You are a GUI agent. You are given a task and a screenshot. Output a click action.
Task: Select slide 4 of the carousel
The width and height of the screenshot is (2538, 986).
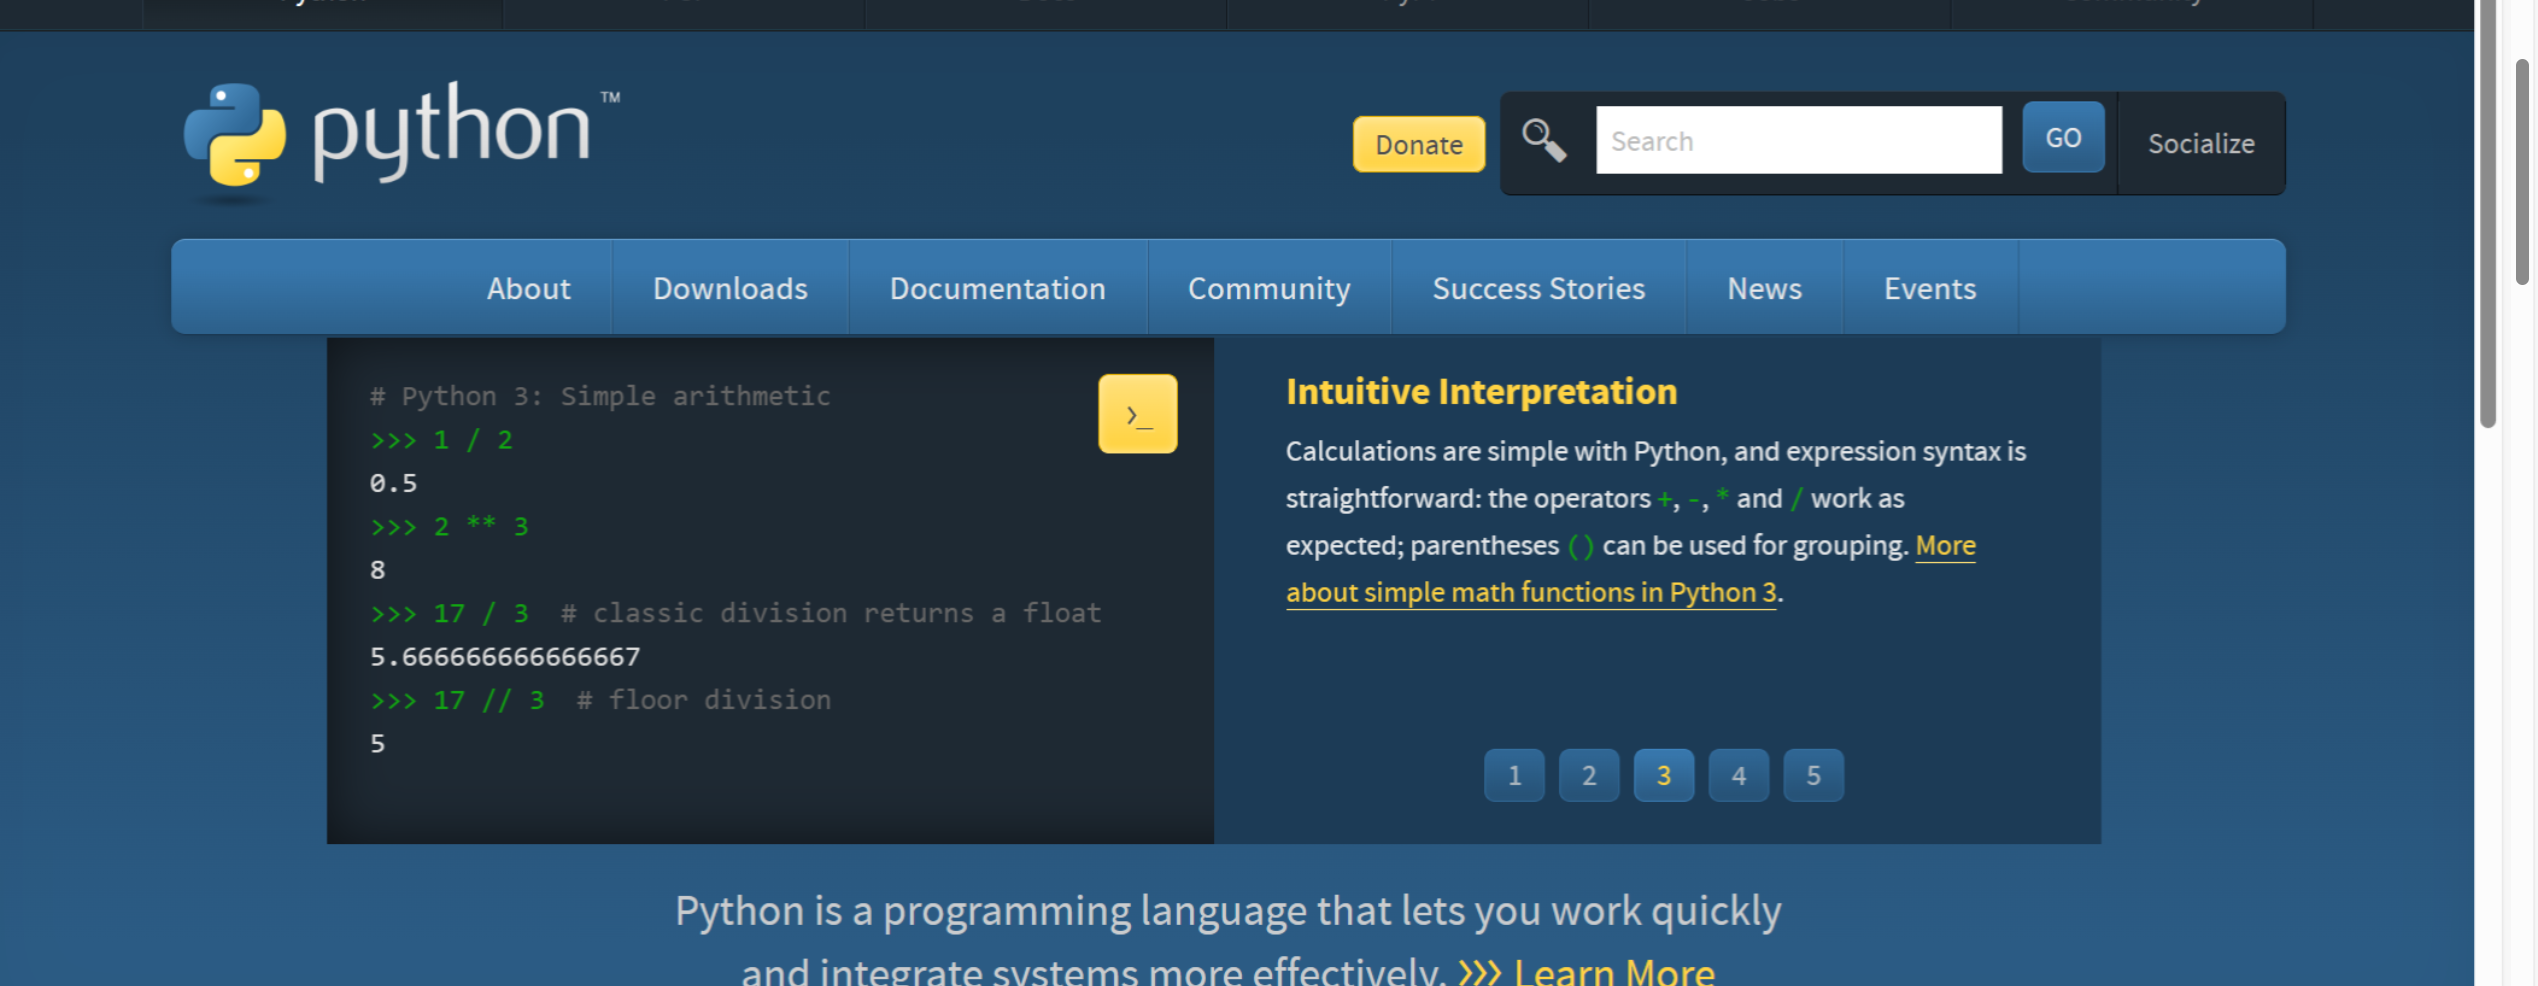pos(1738,775)
